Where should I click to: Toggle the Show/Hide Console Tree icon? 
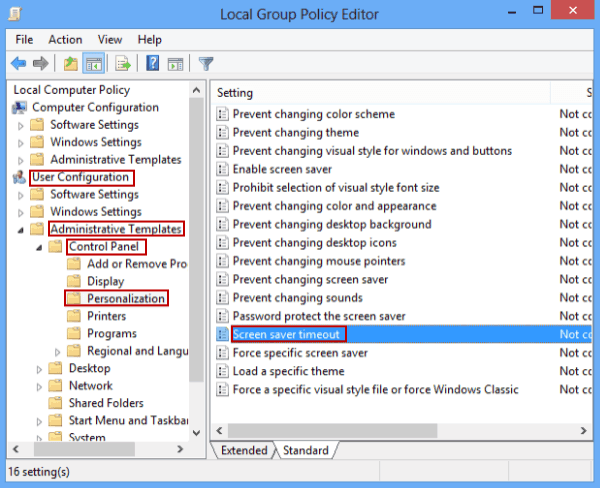point(94,63)
